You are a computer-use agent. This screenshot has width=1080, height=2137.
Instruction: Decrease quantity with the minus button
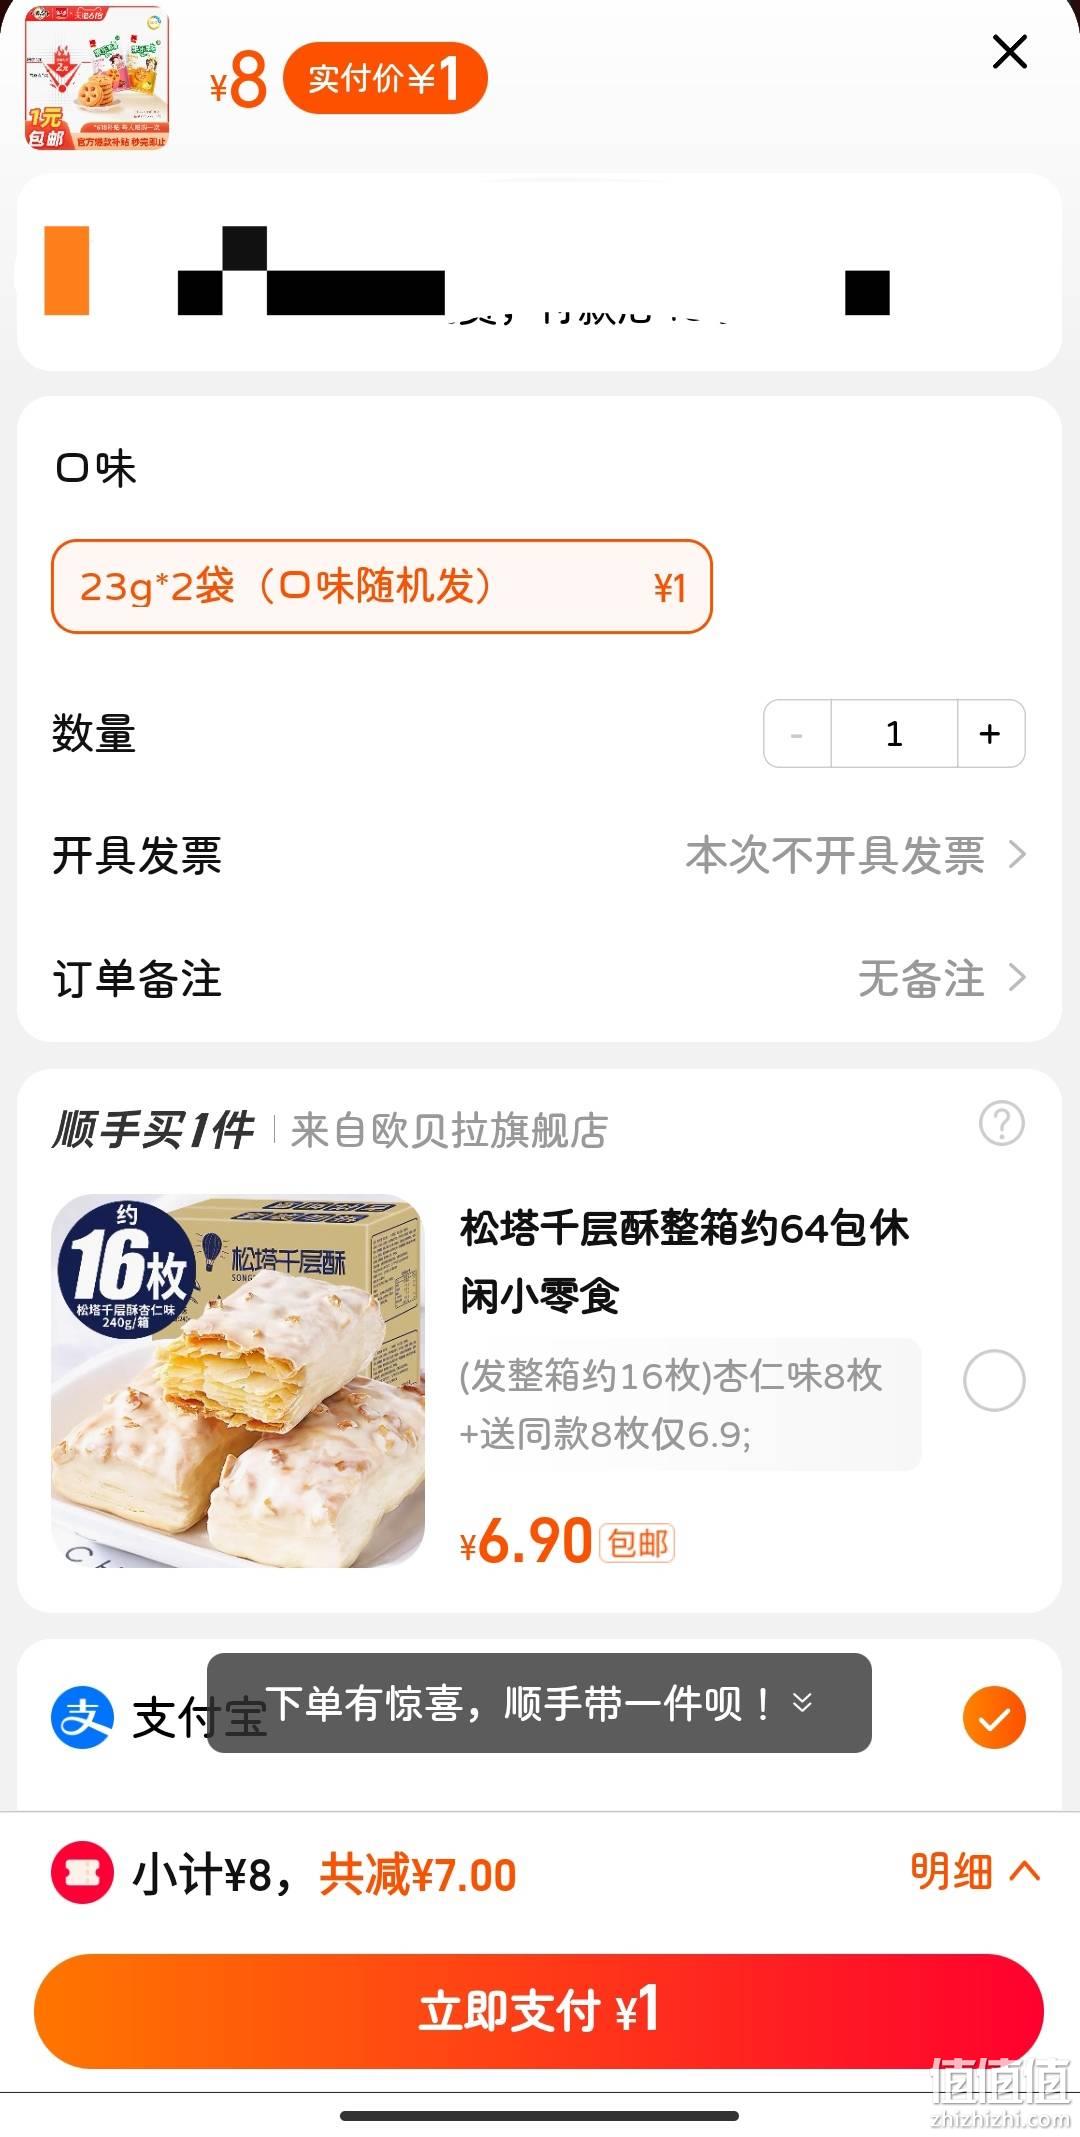click(797, 734)
